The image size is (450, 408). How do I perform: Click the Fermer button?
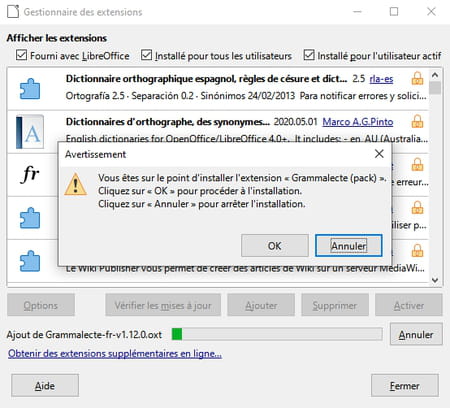405,386
